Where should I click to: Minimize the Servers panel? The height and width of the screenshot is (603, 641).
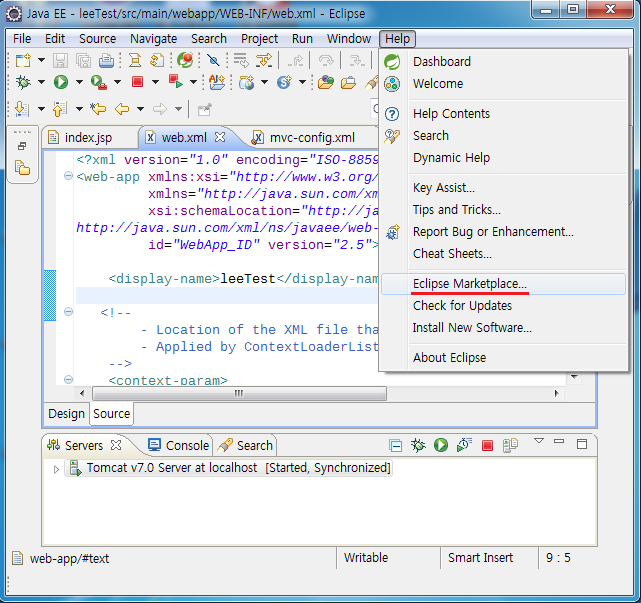559,441
